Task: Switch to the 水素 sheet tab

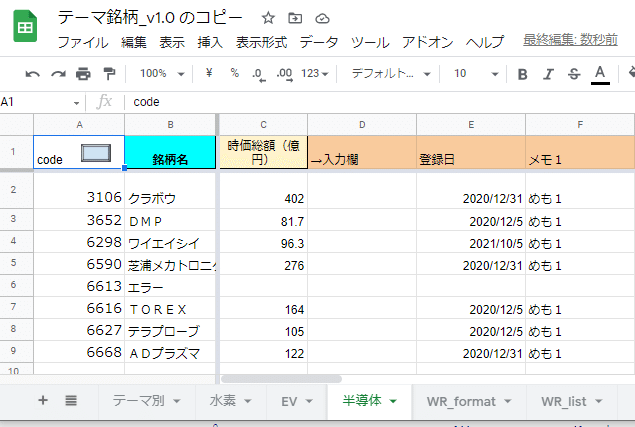Action: 223,401
